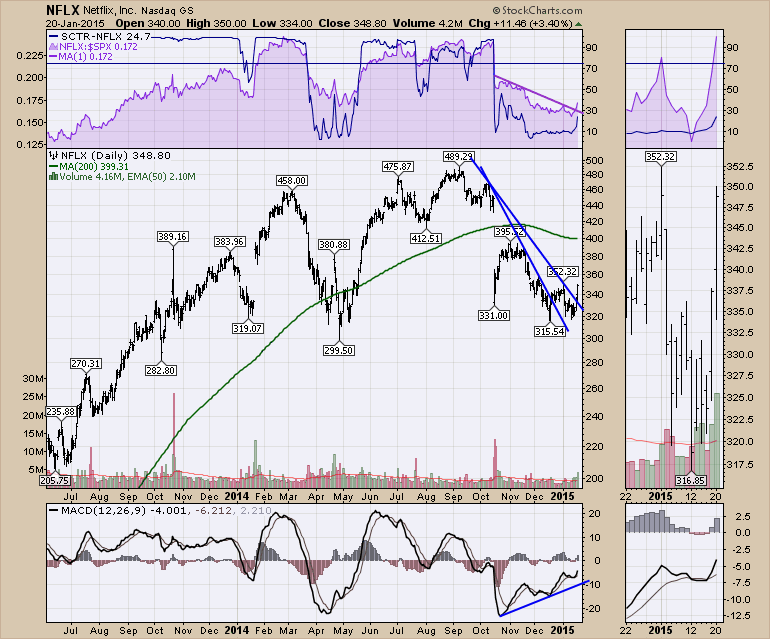Click the Open 340.00 value
Viewport: 770px width, 639px height.
coord(148,23)
